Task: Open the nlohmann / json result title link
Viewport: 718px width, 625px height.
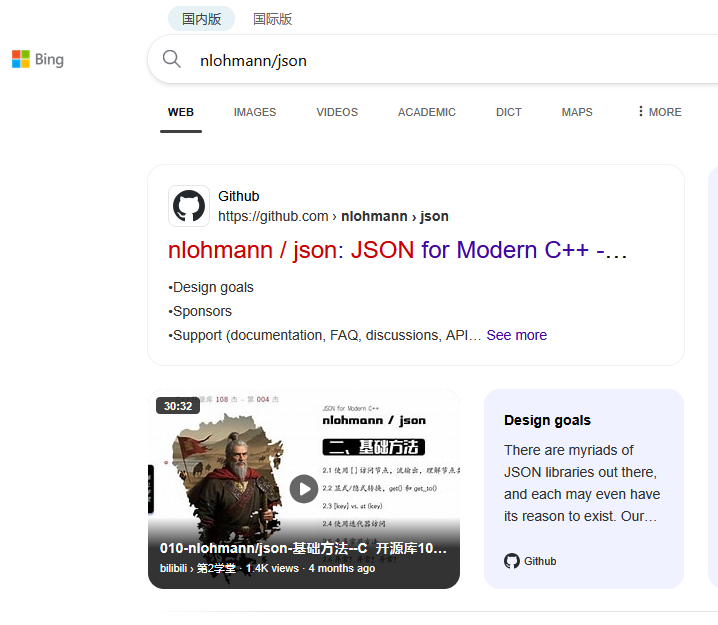Action: click(397, 250)
